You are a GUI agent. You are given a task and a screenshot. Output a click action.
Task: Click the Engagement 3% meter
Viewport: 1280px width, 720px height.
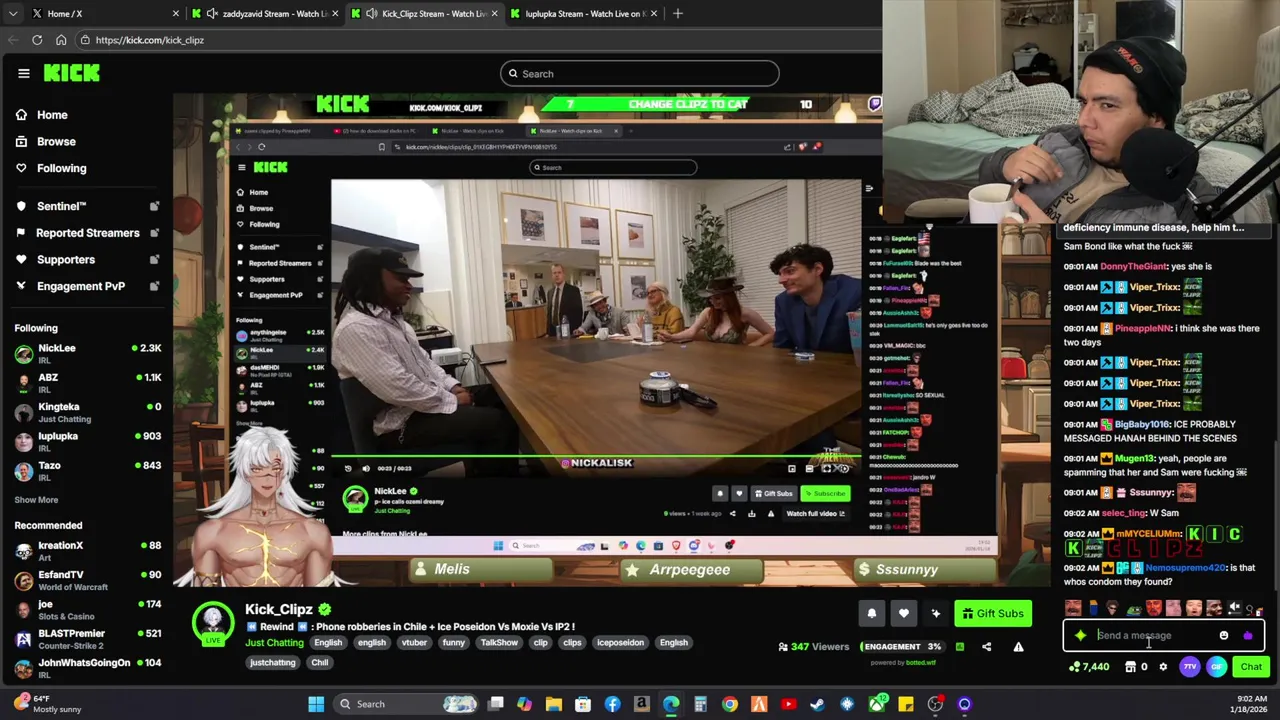(901, 647)
